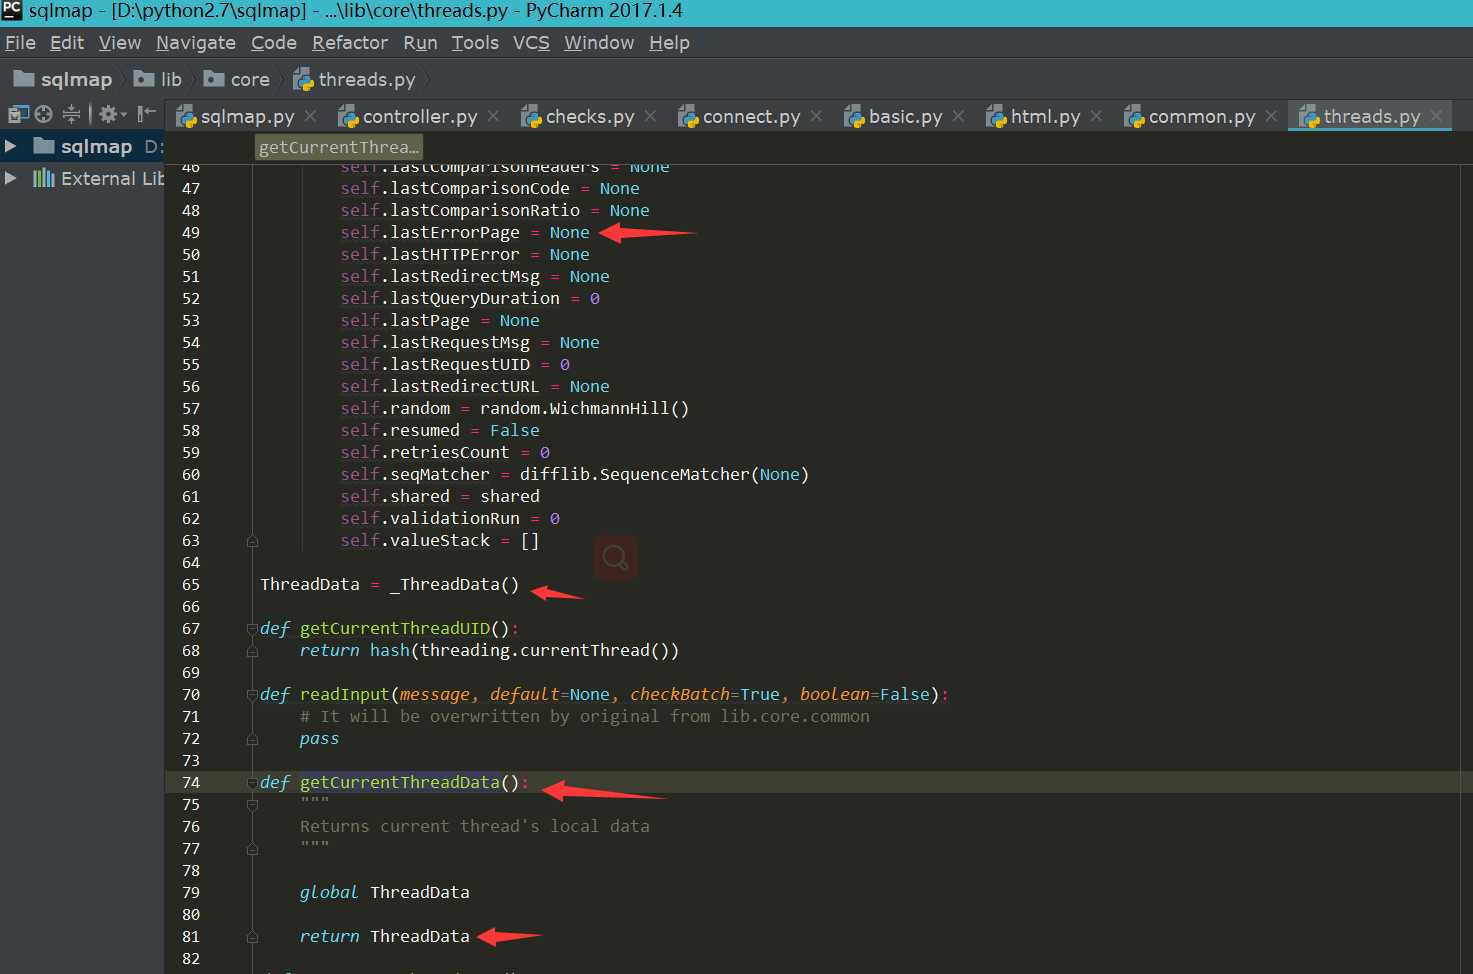Click 'readInput' function name
The width and height of the screenshot is (1473, 974).
[x=345, y=695]
